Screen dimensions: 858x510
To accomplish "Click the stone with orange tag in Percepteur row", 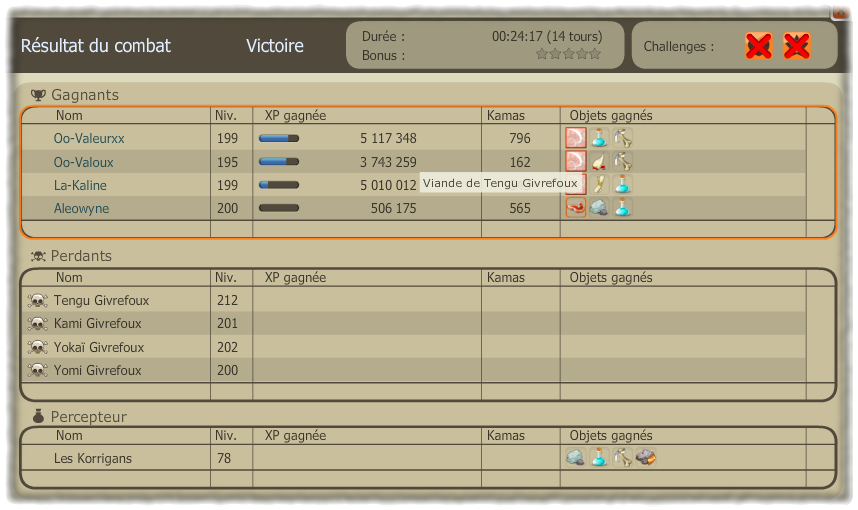I will (646, 457).
